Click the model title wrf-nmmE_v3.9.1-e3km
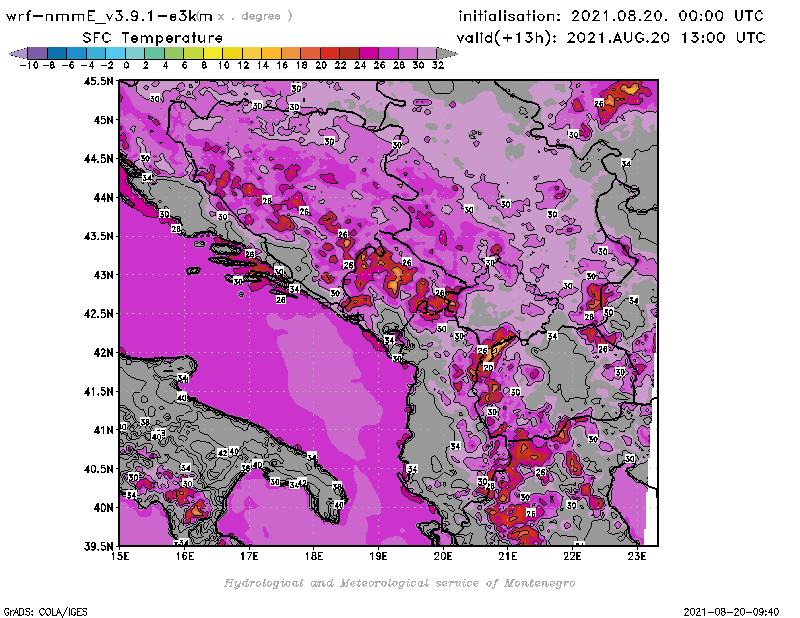This screenshot has height=618, width=800. pyautogui.click(x=110, y=16)
